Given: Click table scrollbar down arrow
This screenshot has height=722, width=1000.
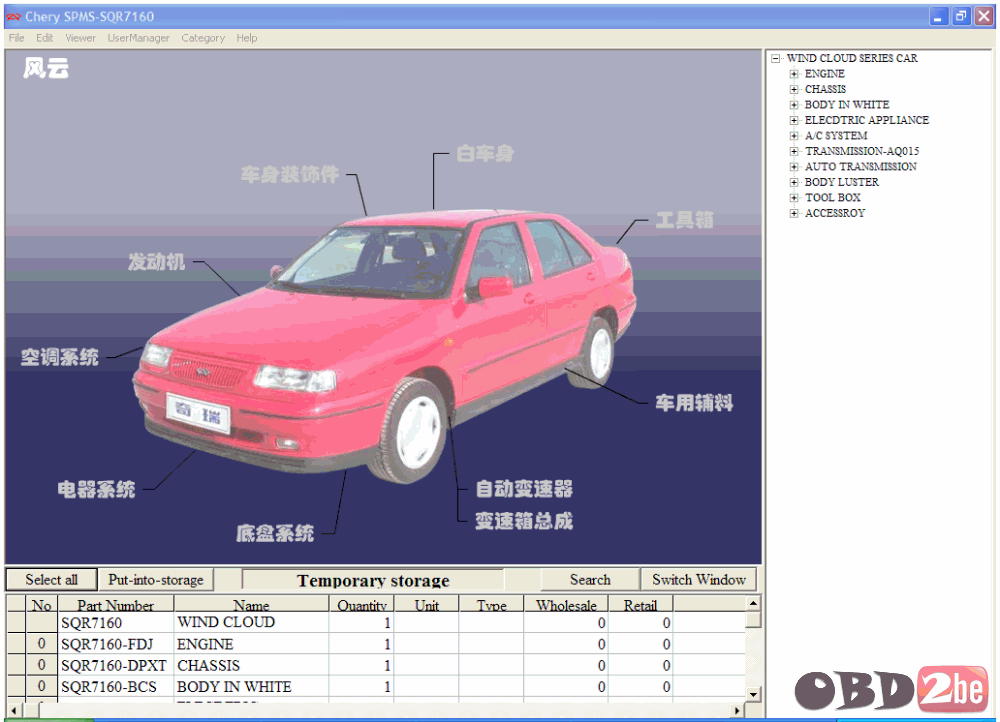Looking at the screenshot, I should click(x=753, y=695).
